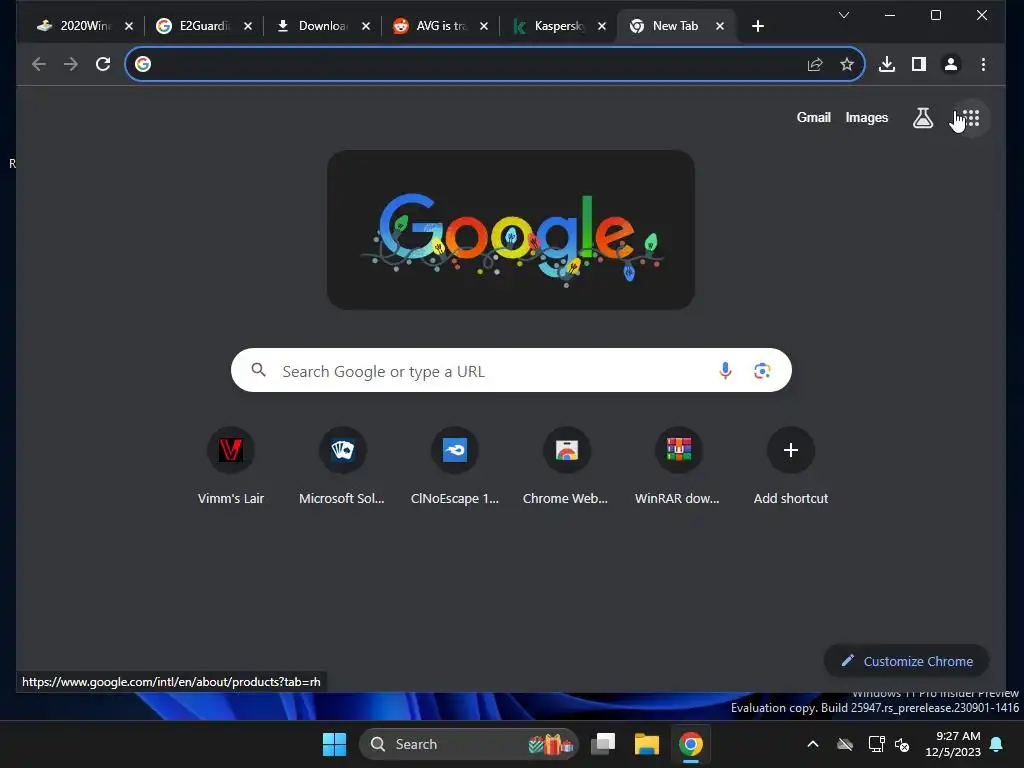This screenshot has width=1024, height=768.
Task: Open network status tray icon
Action: pos(876,744)
